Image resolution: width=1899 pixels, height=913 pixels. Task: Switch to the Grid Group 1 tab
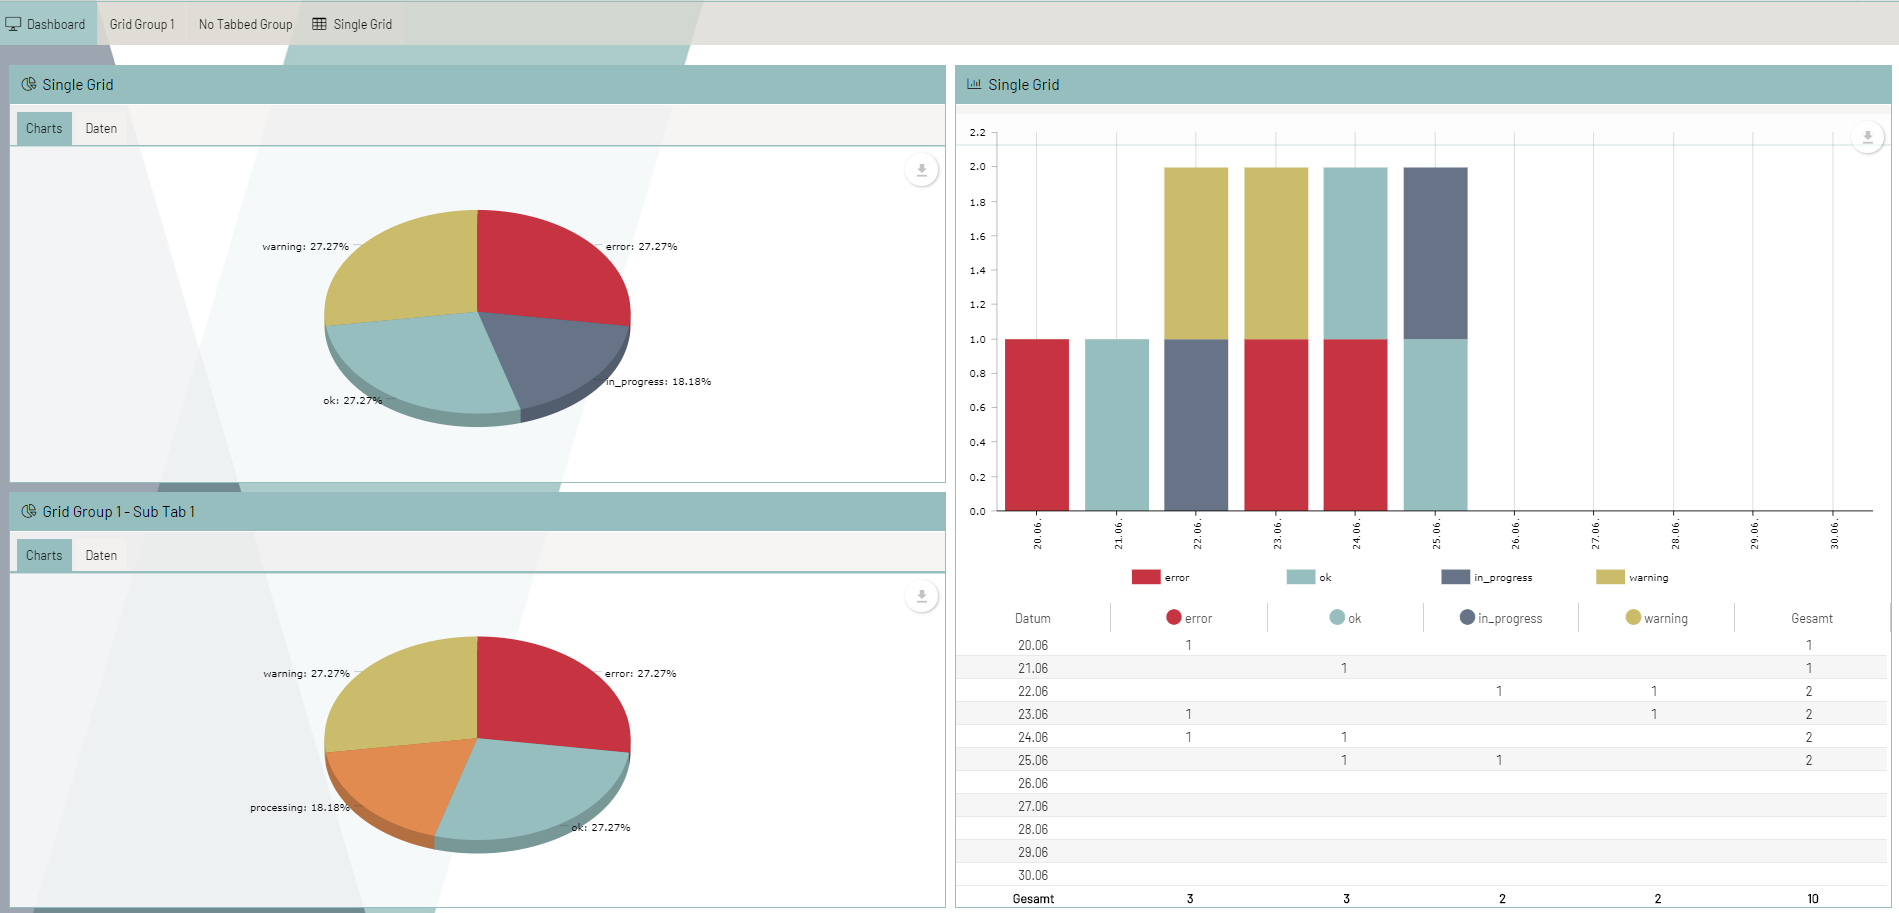(142, 23)
